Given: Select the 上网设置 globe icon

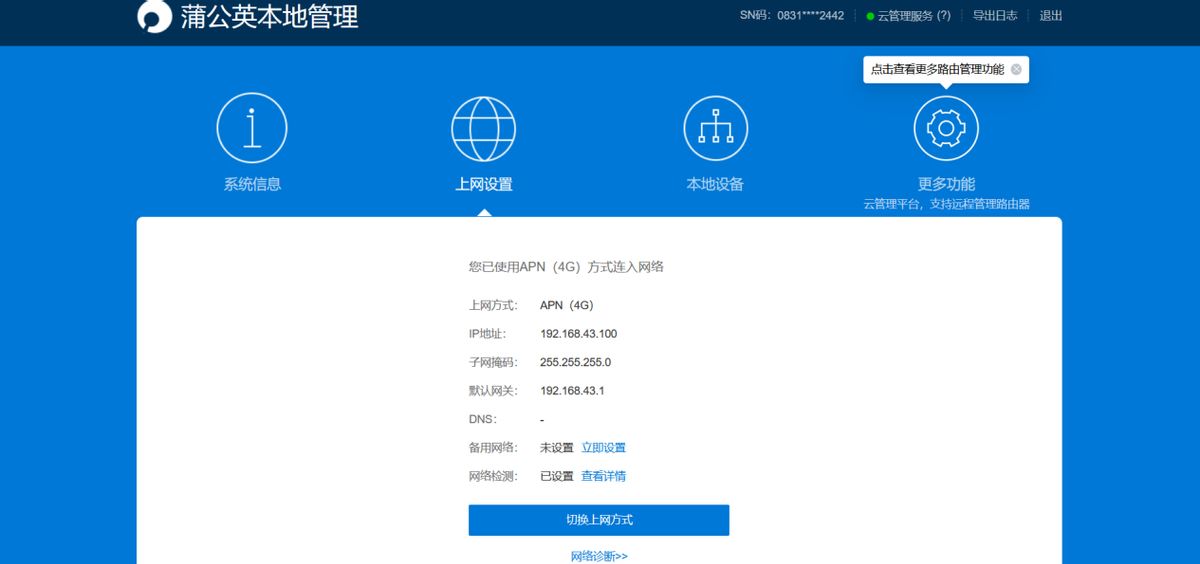Looking at the screenshot, I should [x=484, y=129].
